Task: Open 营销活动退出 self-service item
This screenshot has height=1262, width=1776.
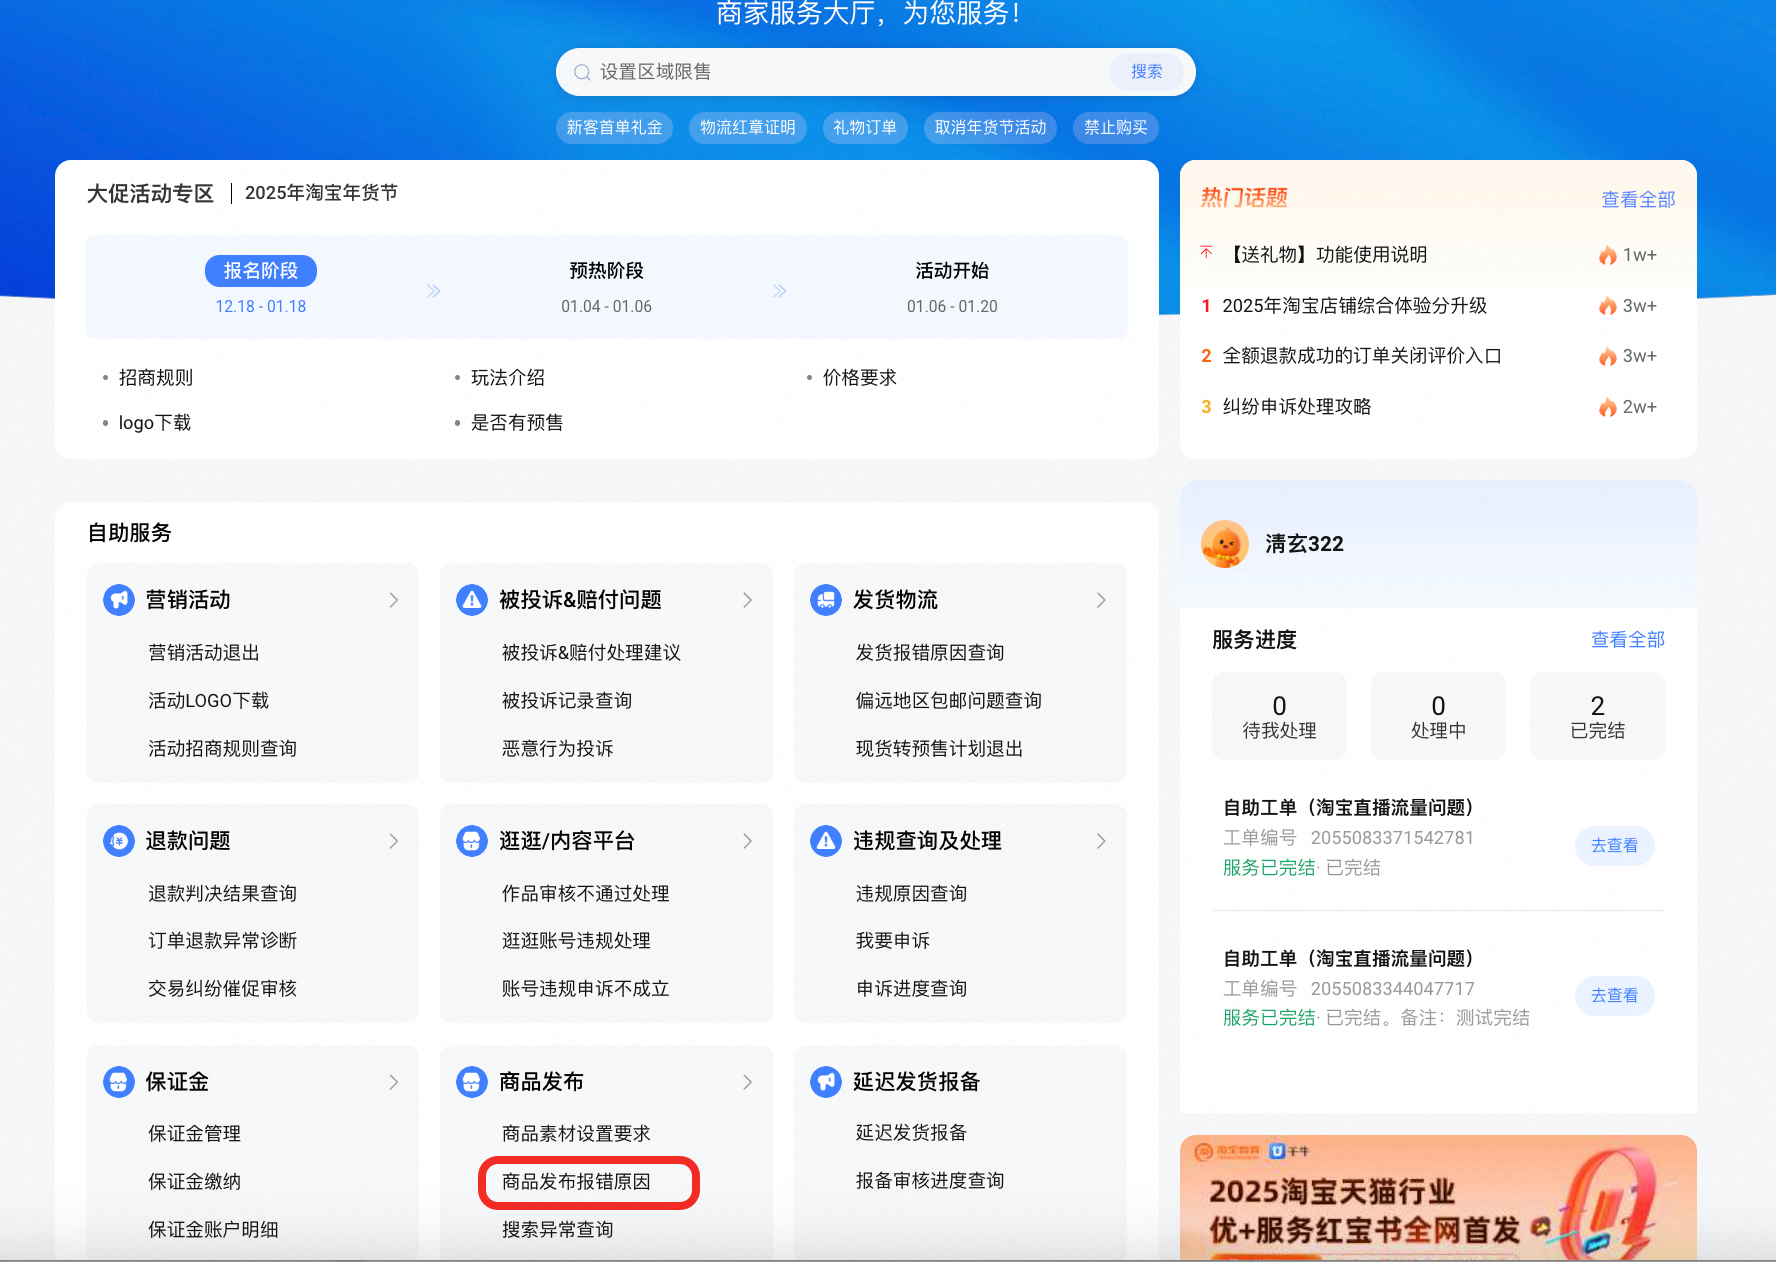Action: click(204, 653)
